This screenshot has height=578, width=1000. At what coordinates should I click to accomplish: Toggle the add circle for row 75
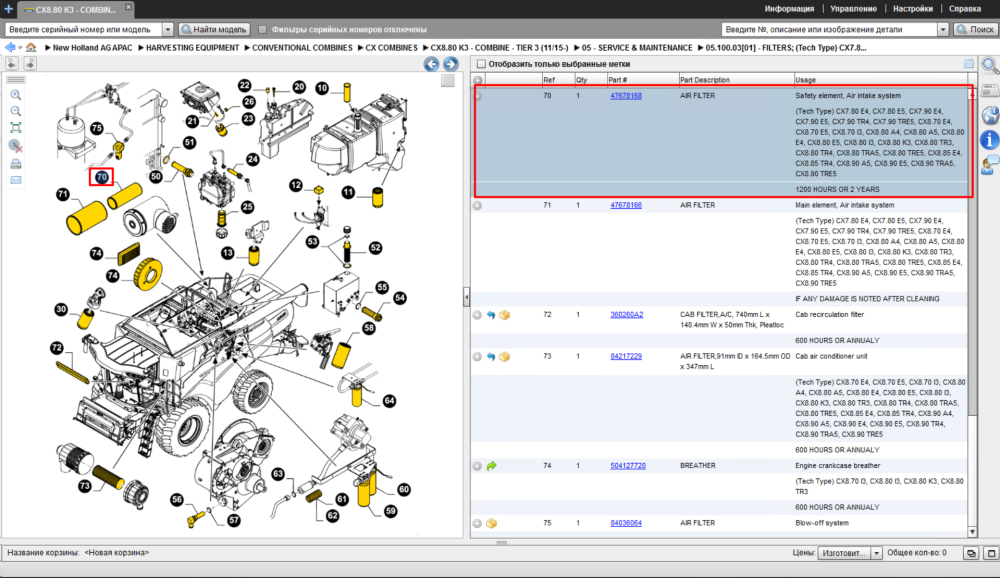click(477, 524)
